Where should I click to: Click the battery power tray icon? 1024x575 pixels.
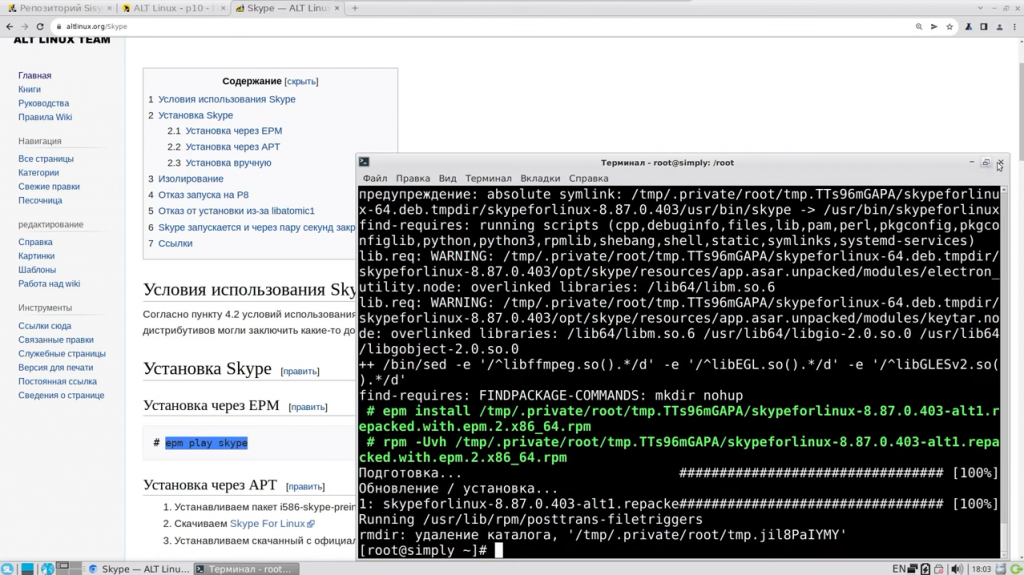click(x=925, y=569)
